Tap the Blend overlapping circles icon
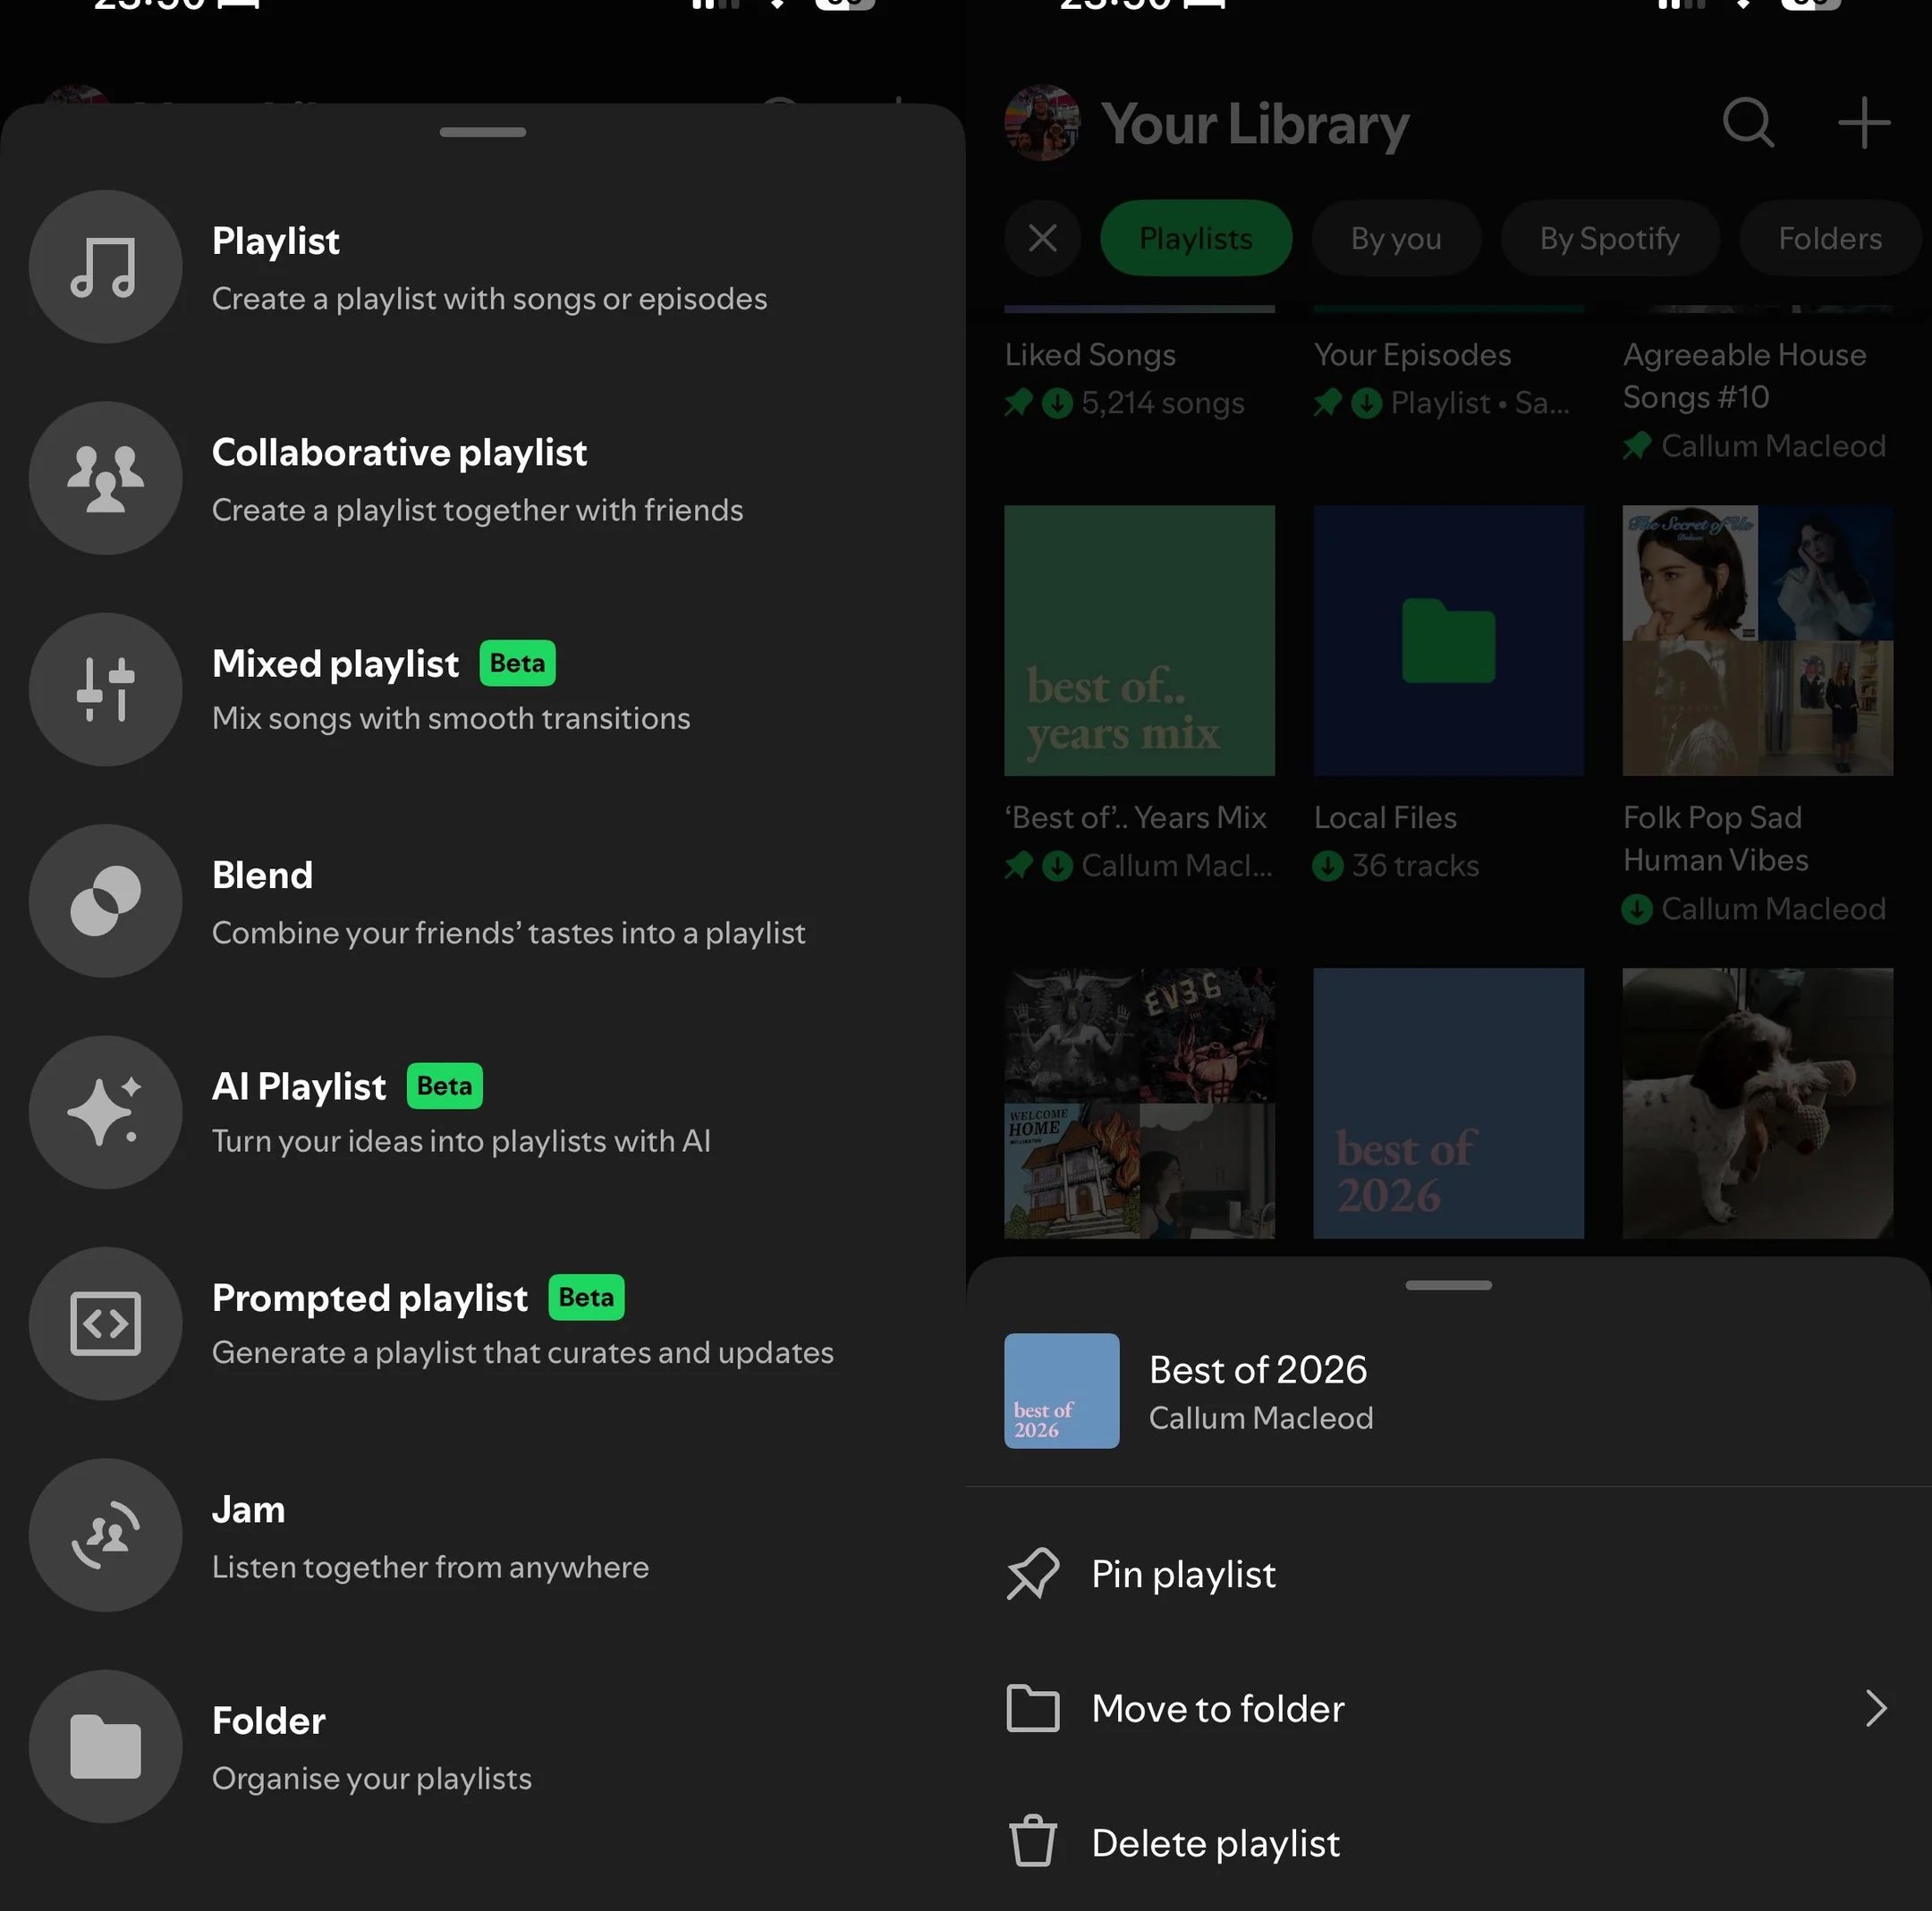The width and height of the screenshot is (1932, 1911). pyautogui.click(x=106, y=900)
